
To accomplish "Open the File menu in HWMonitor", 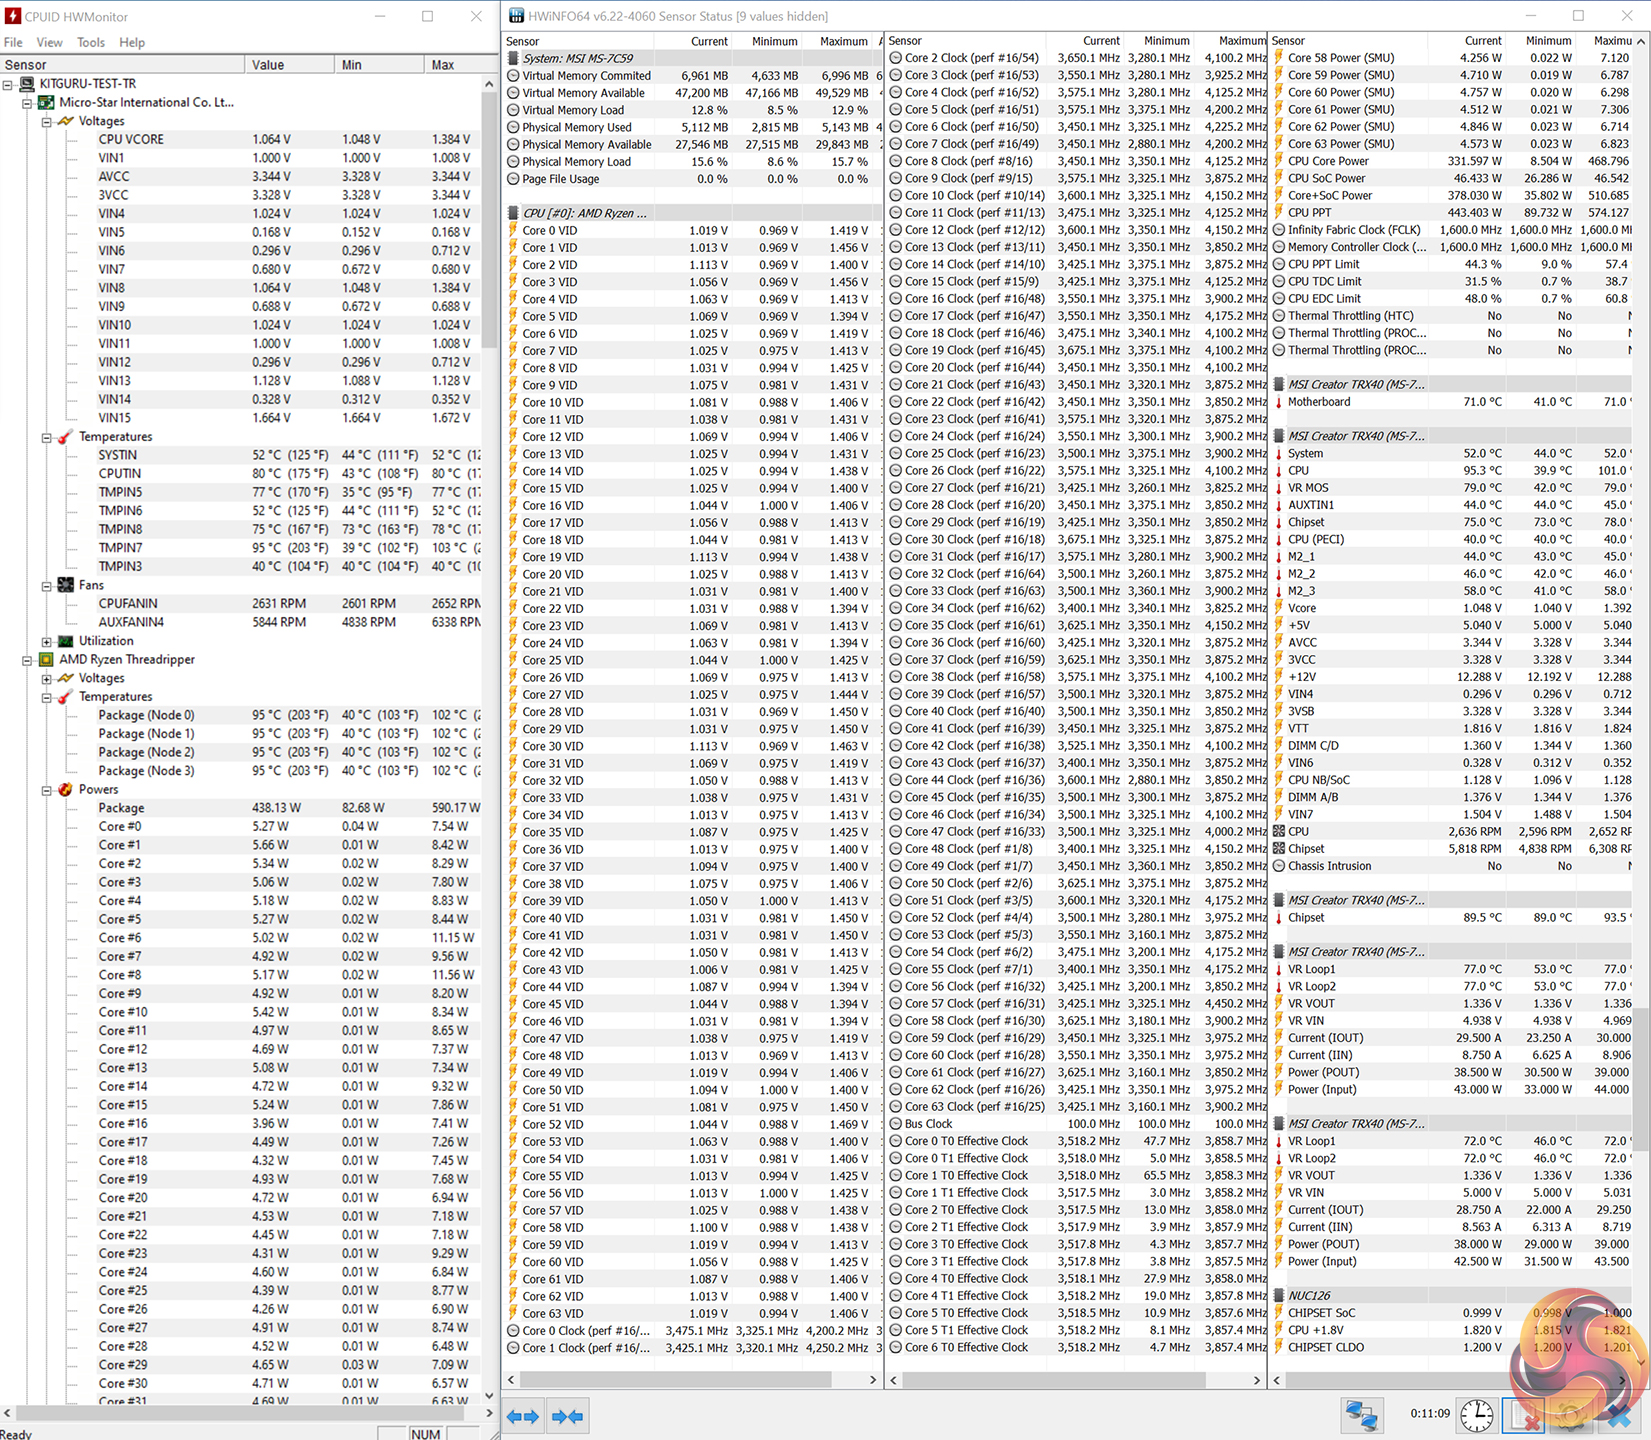I will [13, 42].
